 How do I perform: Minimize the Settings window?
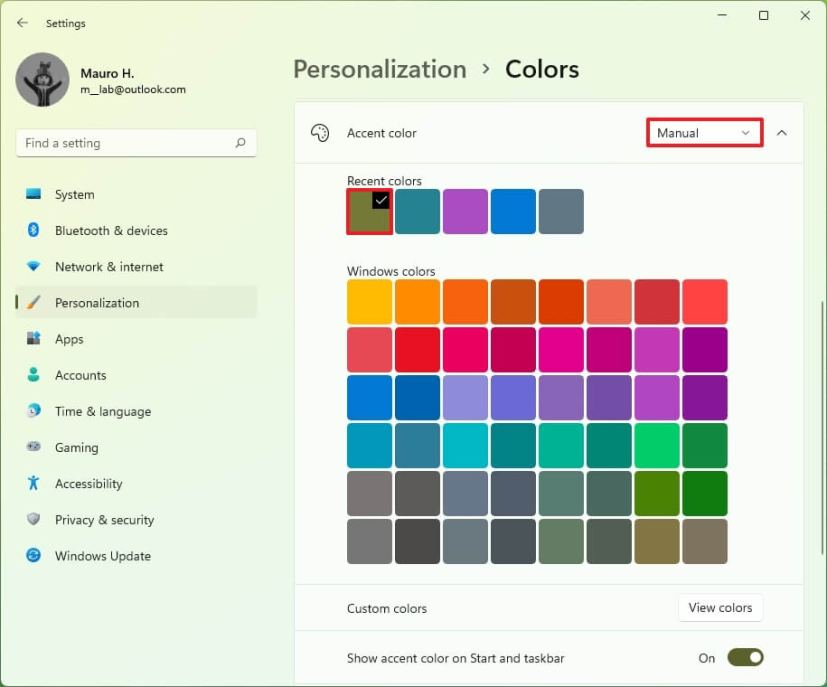click(722, 16)
